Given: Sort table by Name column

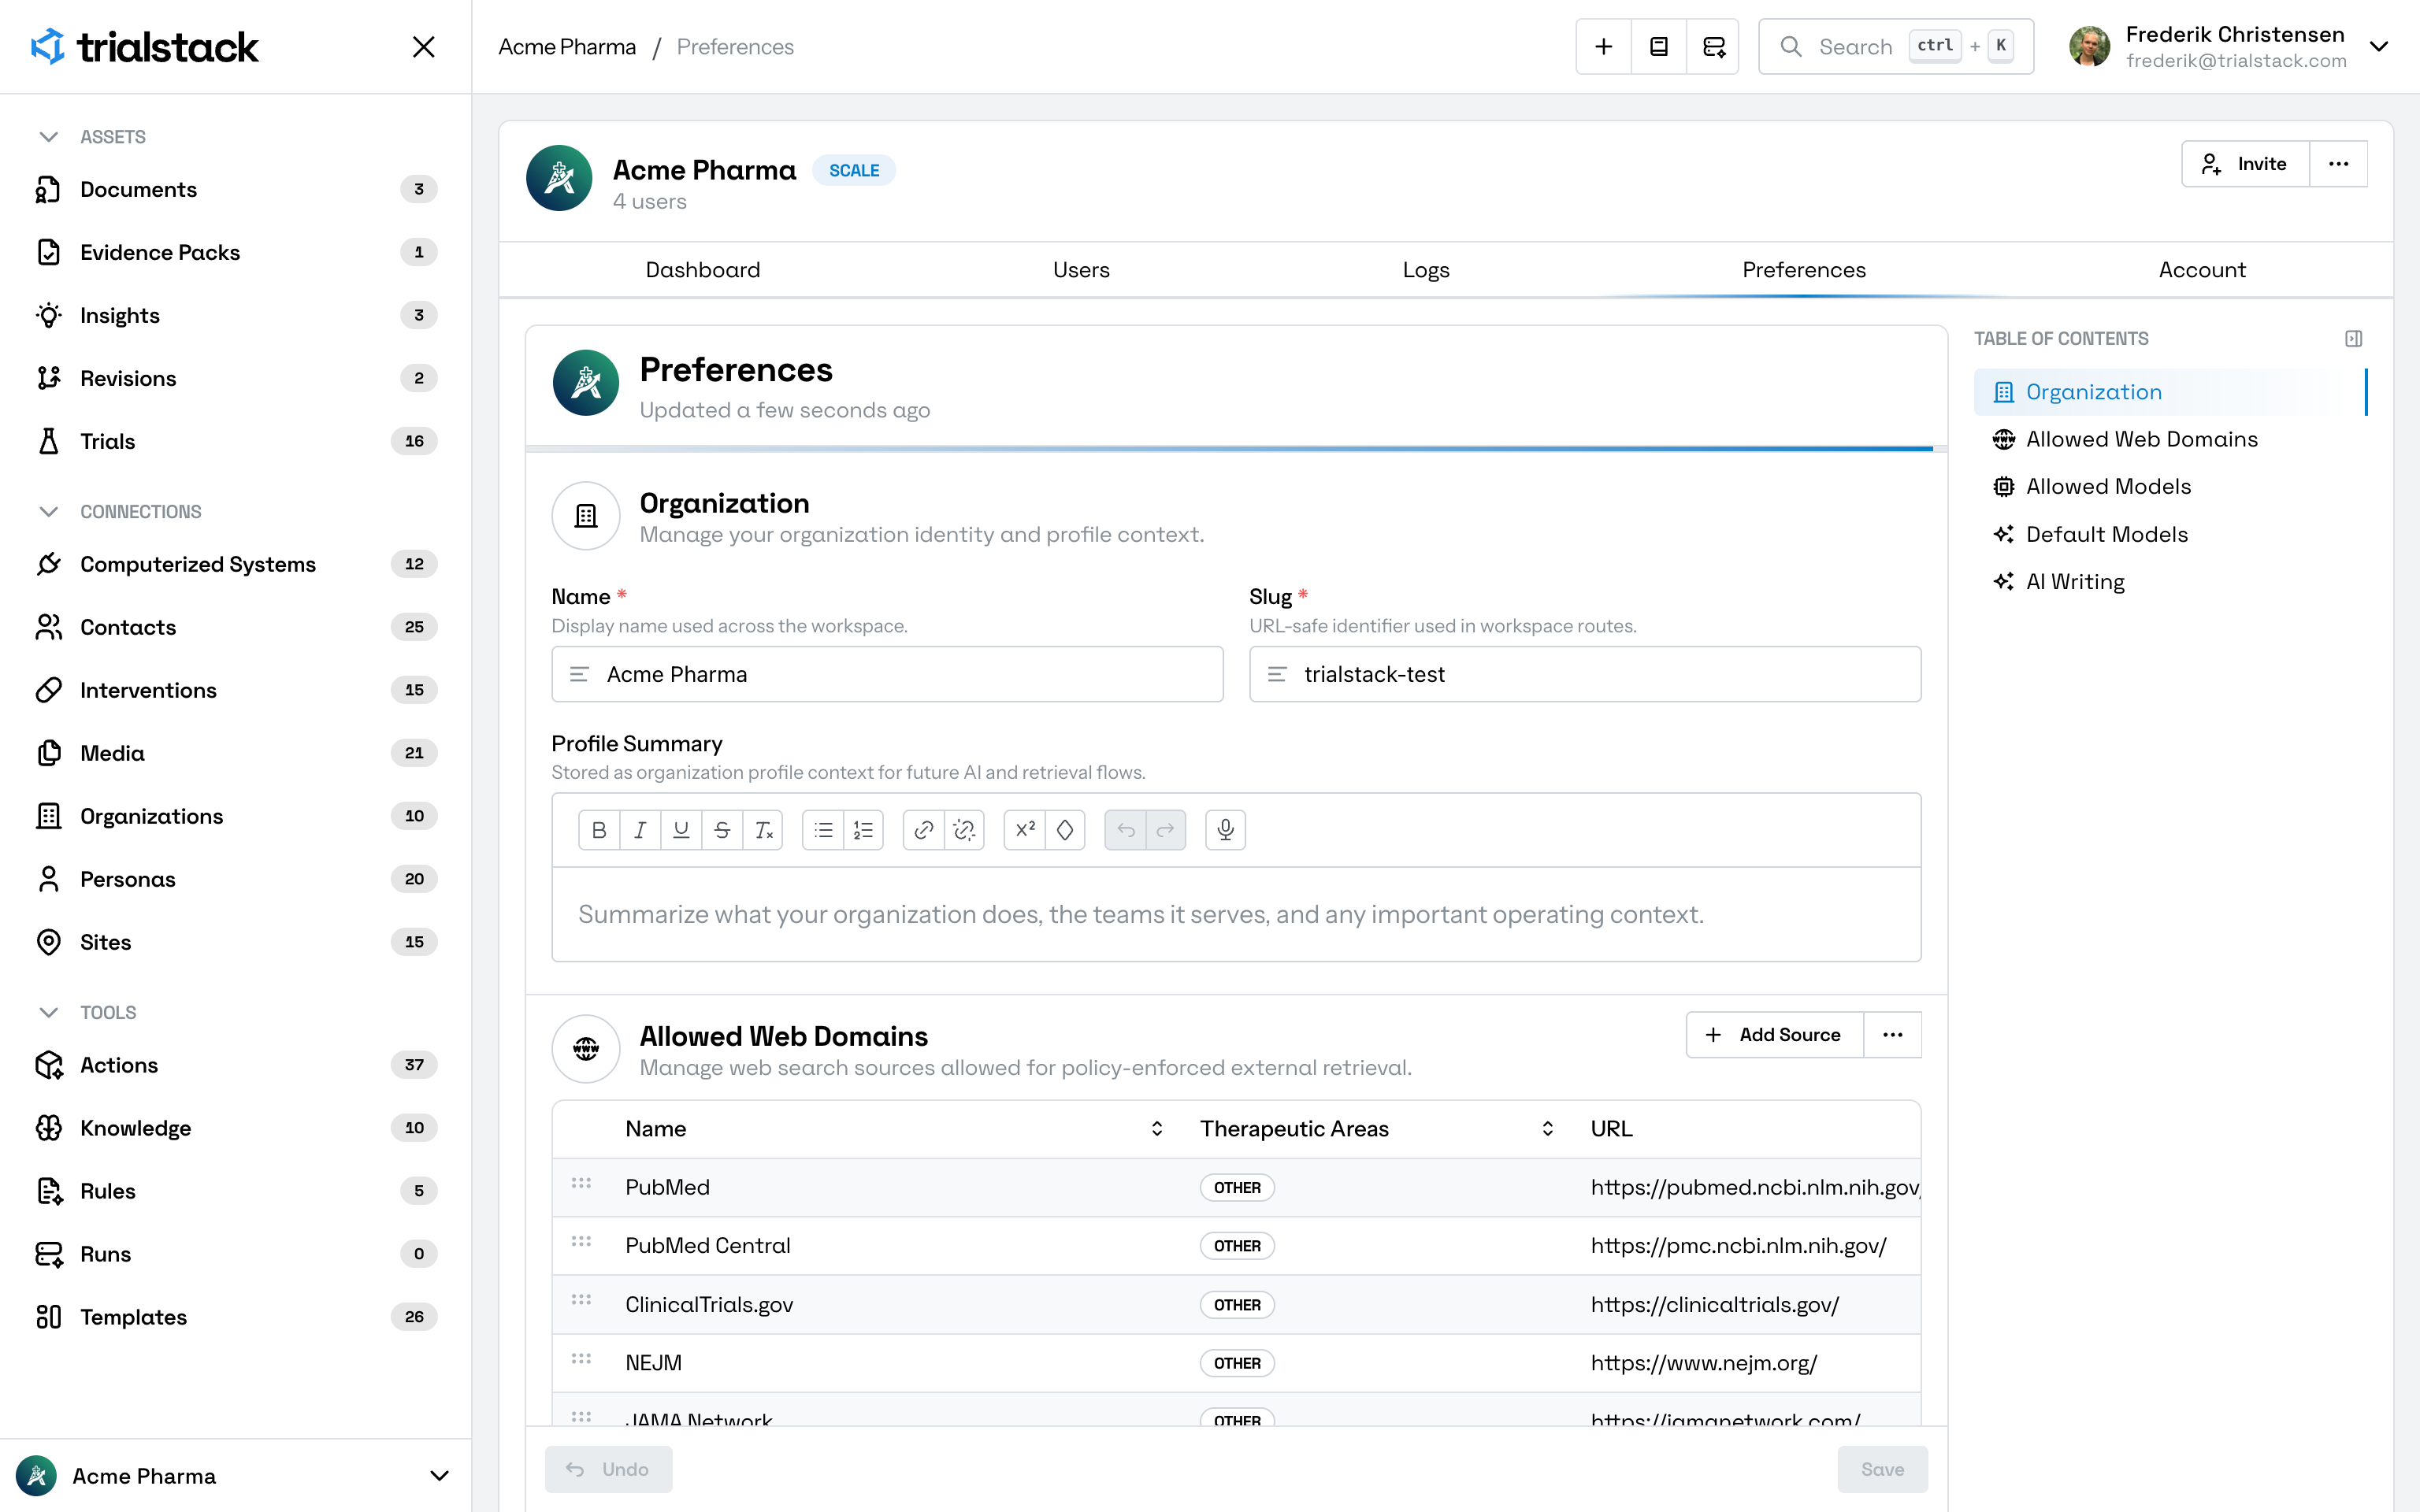Looking at the screenshot, I should [1157, 1129].
